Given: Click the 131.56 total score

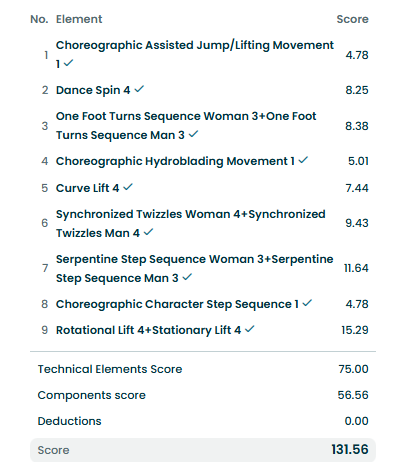Looking at the screenshot, I should (350, 449).
